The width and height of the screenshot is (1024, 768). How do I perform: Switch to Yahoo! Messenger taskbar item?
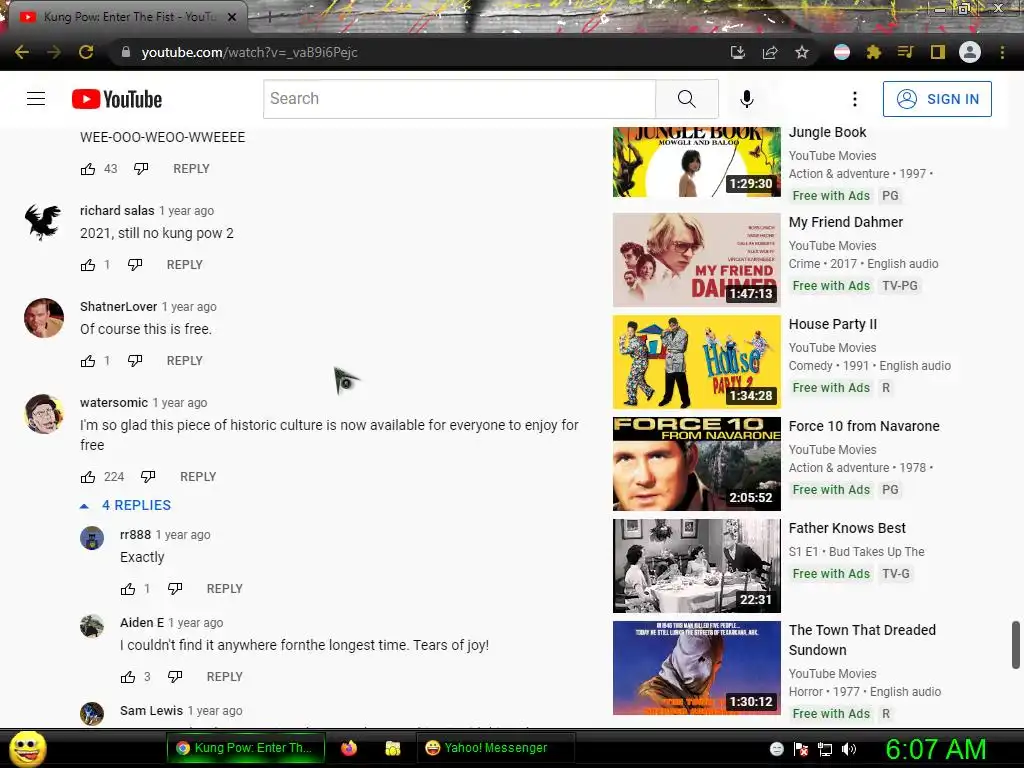[495, 748]
